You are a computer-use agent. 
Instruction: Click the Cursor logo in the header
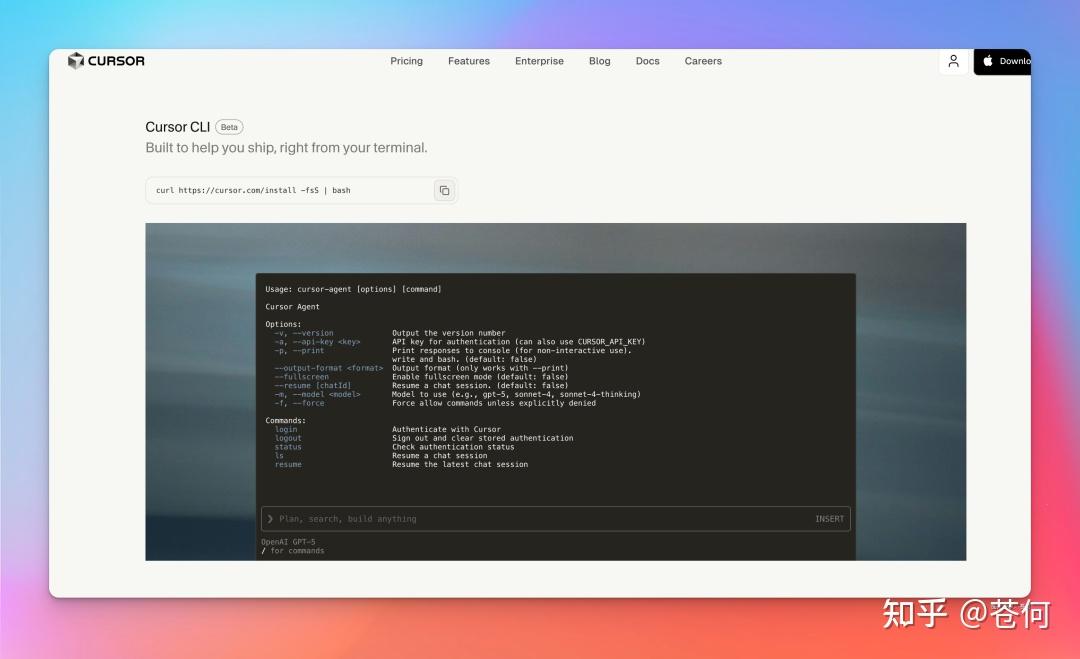click(106, 61)
